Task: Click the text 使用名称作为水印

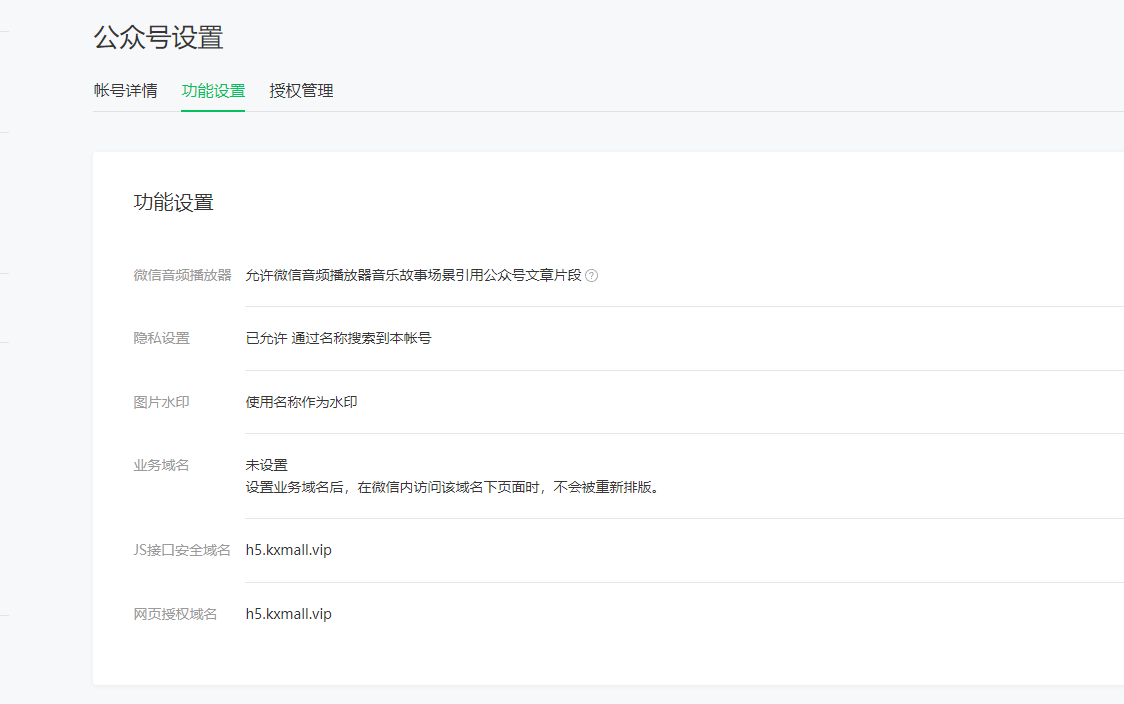Action: [x=301, y=402]
